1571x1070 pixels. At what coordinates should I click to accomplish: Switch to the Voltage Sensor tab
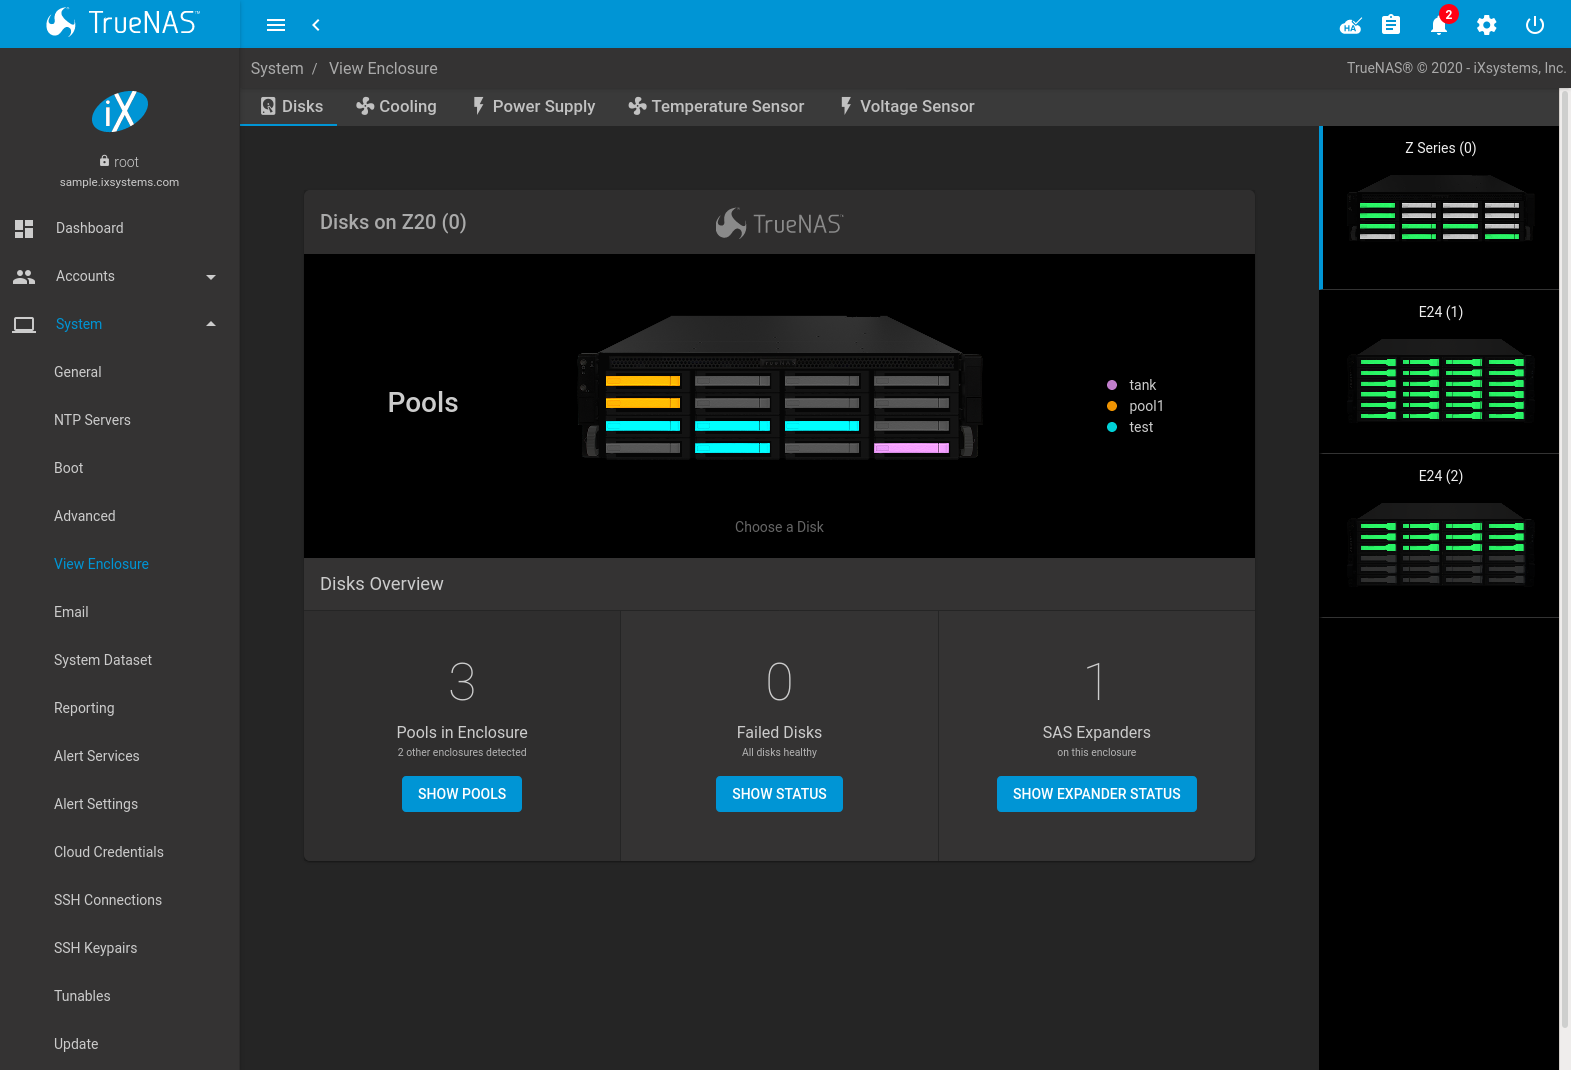coord(906,106)
